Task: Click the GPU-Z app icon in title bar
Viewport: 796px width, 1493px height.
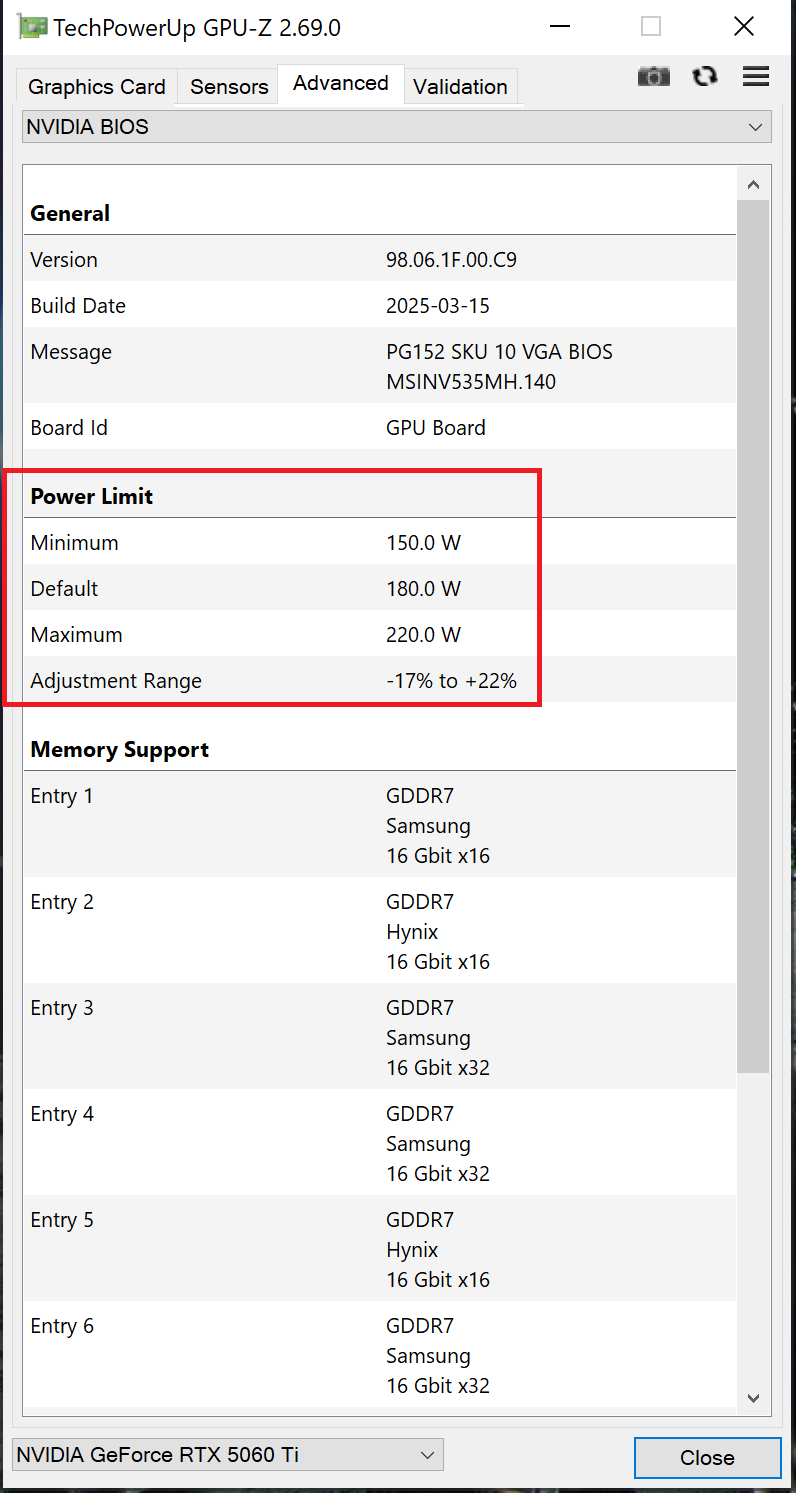Action: (x=33, y=28)
